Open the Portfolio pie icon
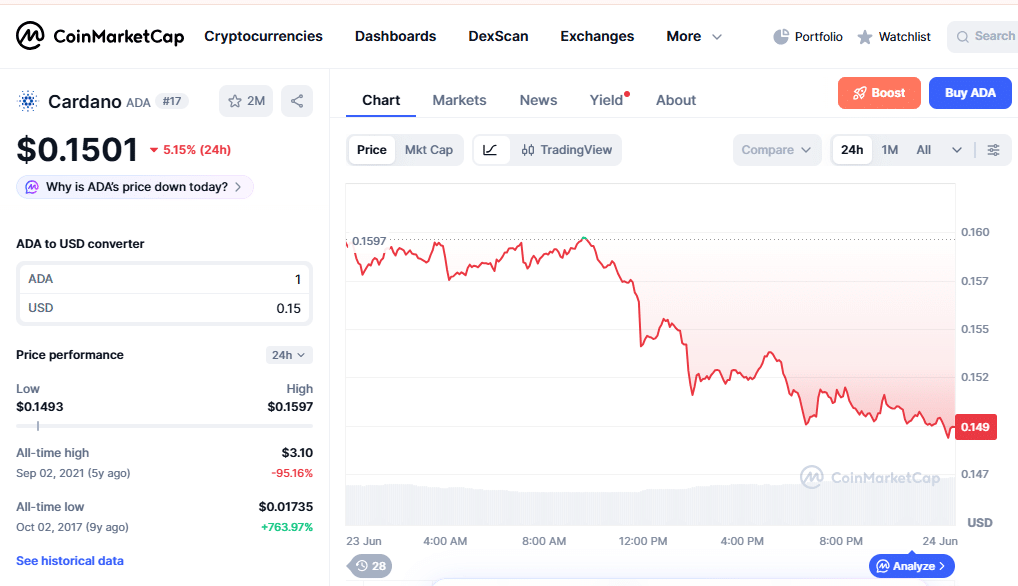 pos(781,37)
